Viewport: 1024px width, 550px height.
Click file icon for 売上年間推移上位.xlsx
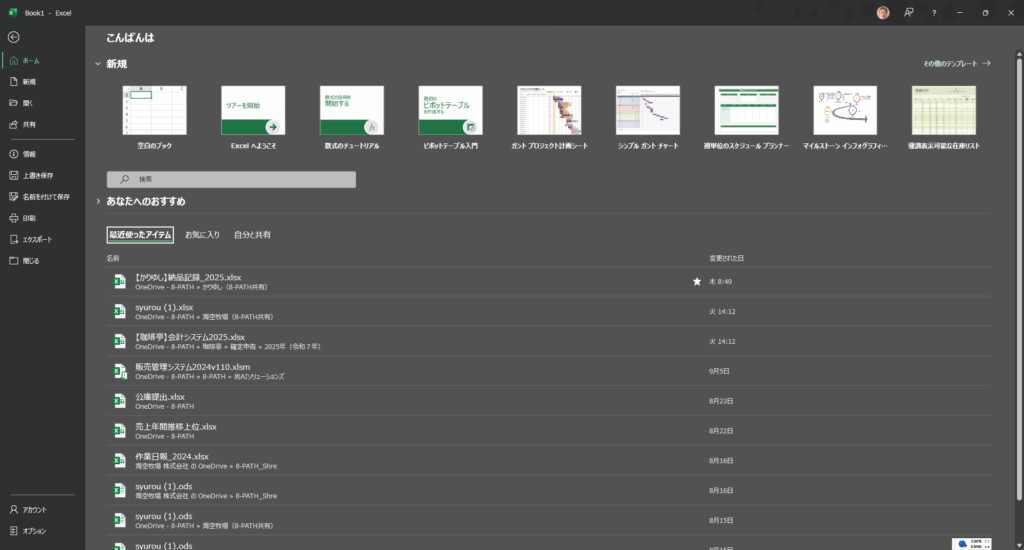(120, 430)
